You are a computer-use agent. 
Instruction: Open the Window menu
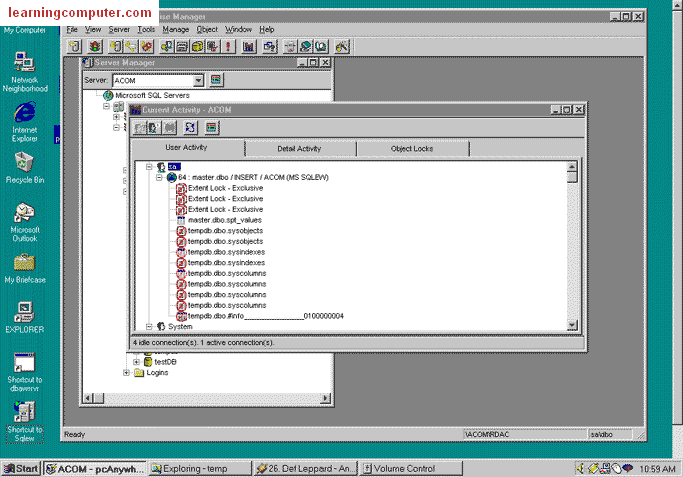[238, 29]
